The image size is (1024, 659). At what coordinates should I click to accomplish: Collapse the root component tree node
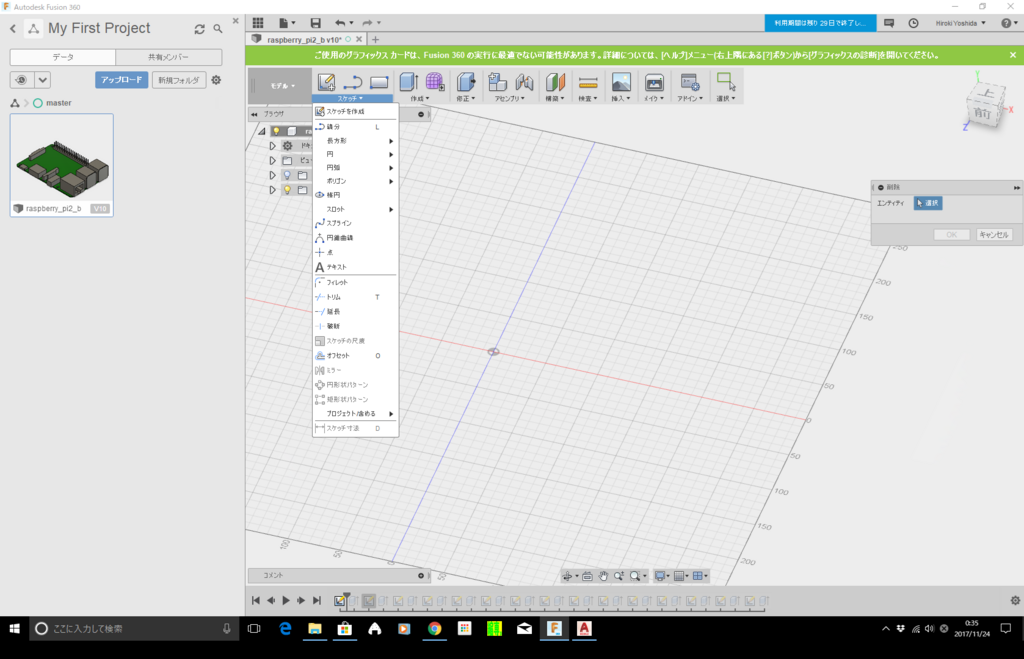tap(262, 131)
